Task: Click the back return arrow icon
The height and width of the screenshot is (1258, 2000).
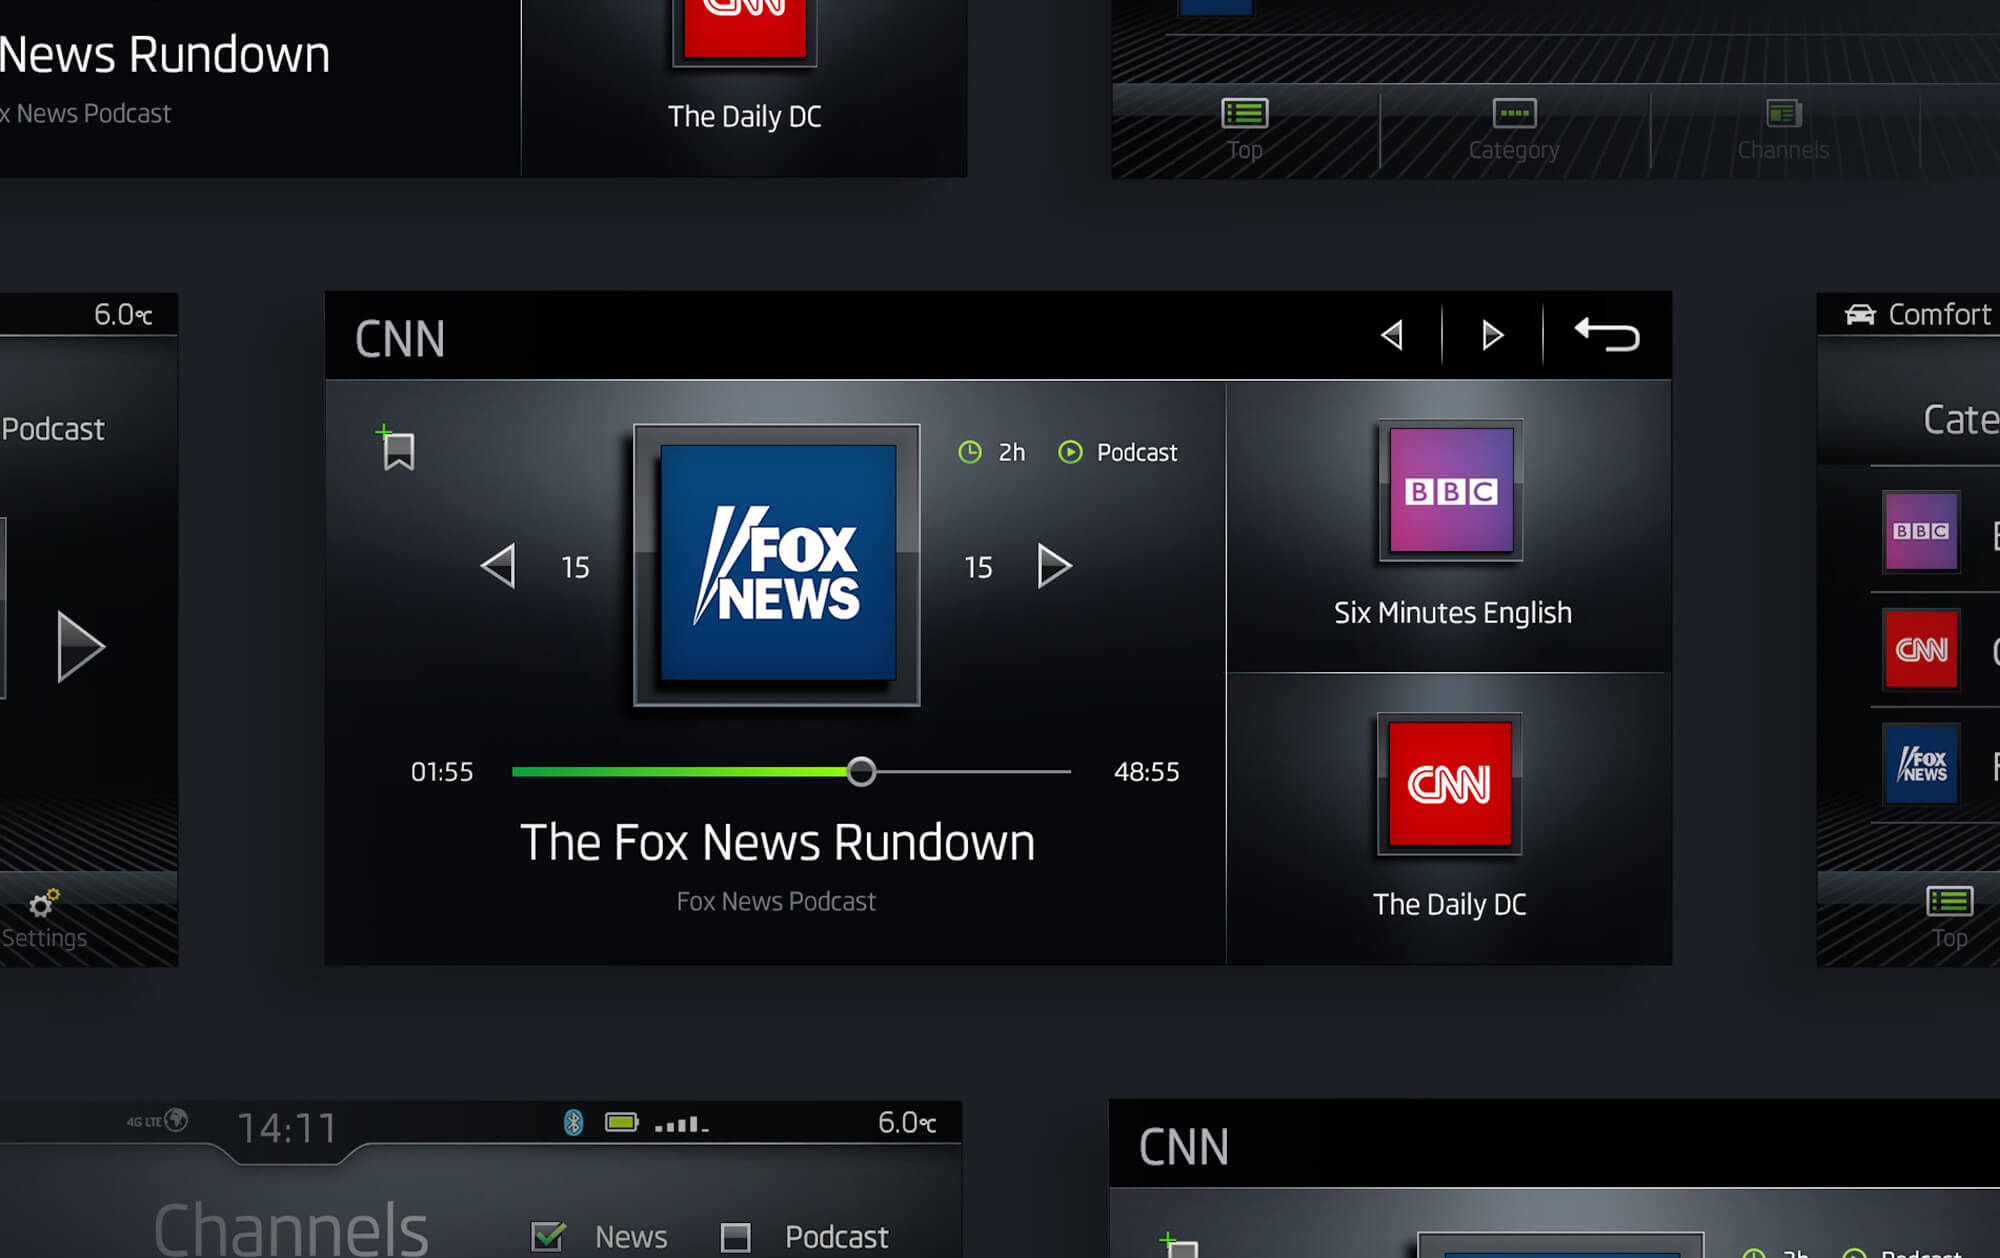Action: (x=1607, y=335)
